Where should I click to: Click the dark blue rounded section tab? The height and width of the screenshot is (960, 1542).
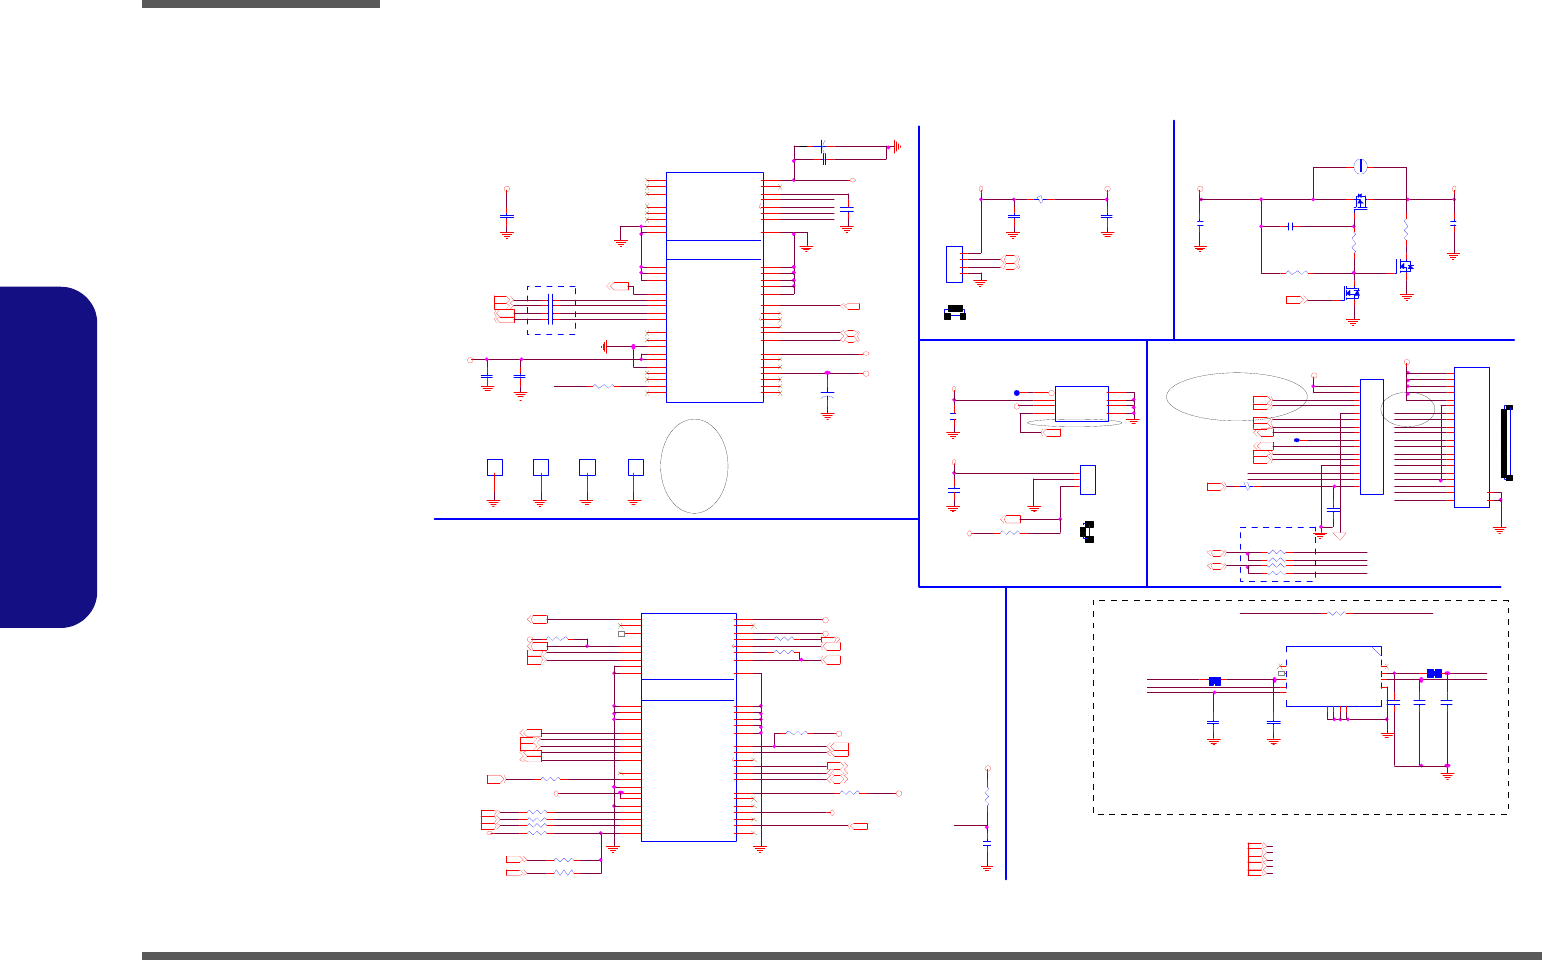click(49, 458)
